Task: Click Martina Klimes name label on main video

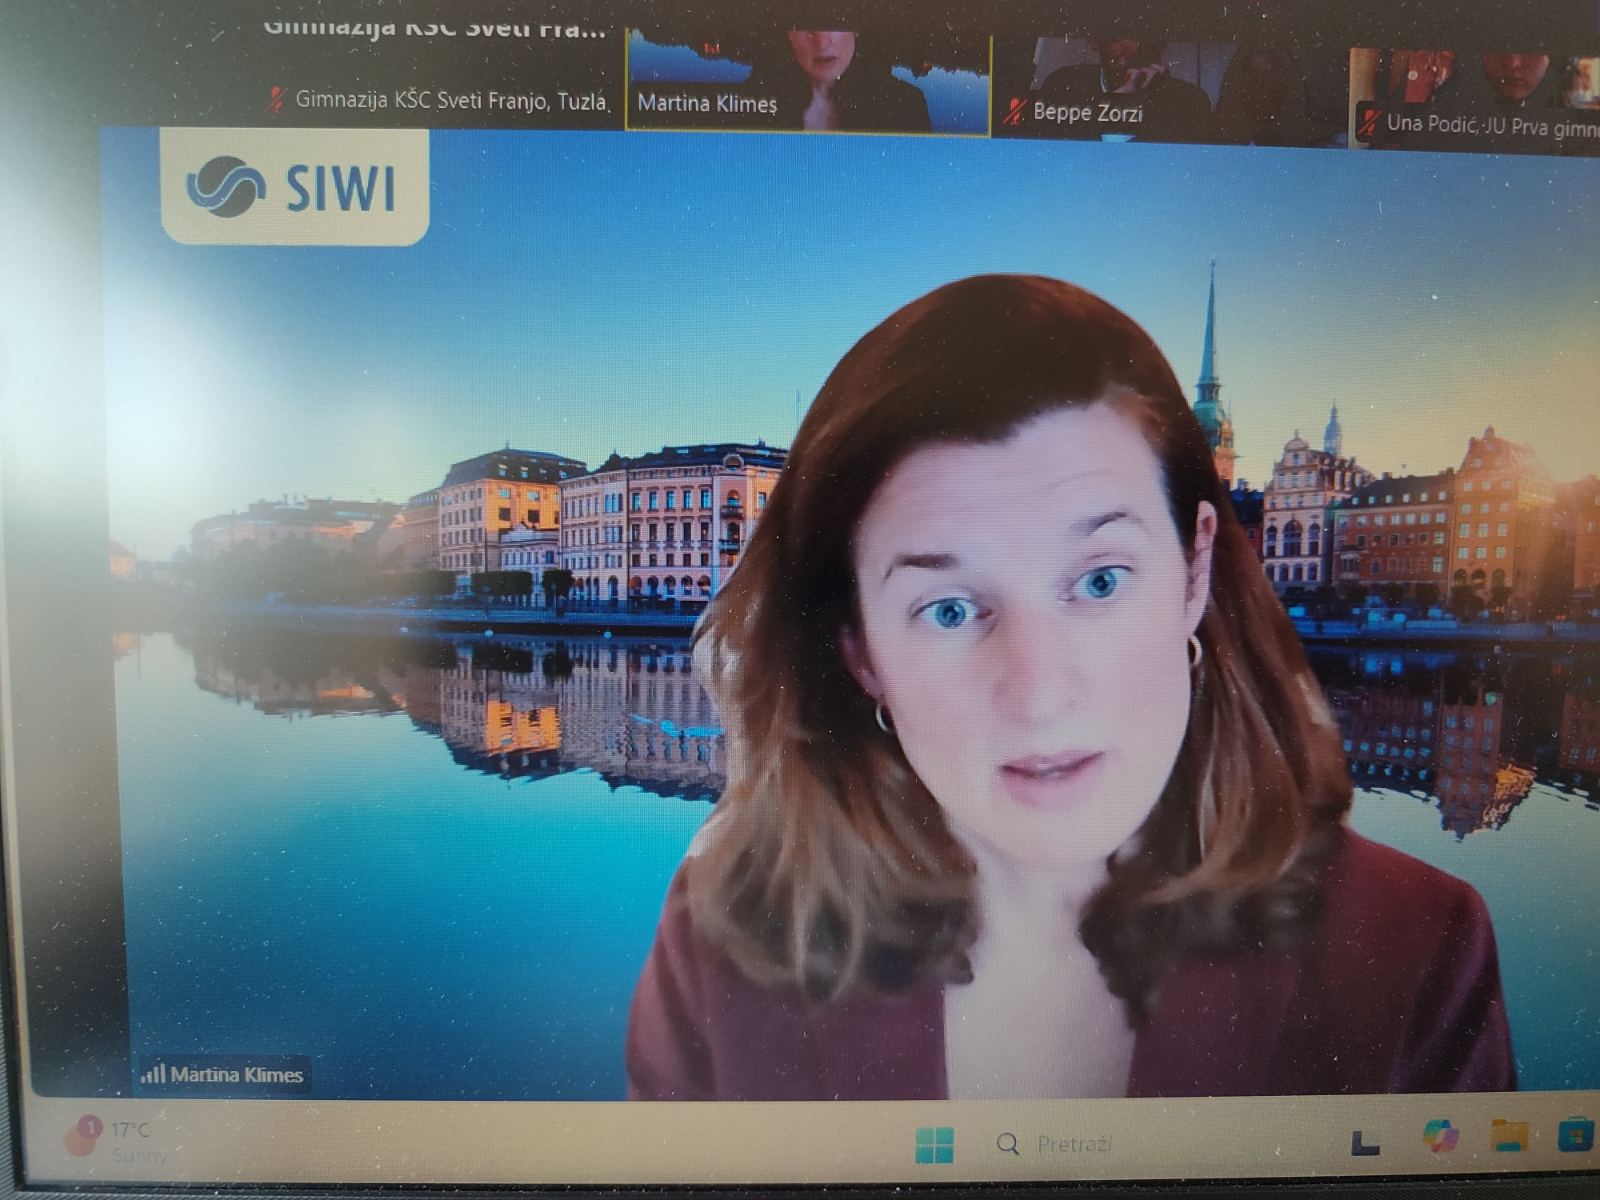Action: pos(236,1074)
